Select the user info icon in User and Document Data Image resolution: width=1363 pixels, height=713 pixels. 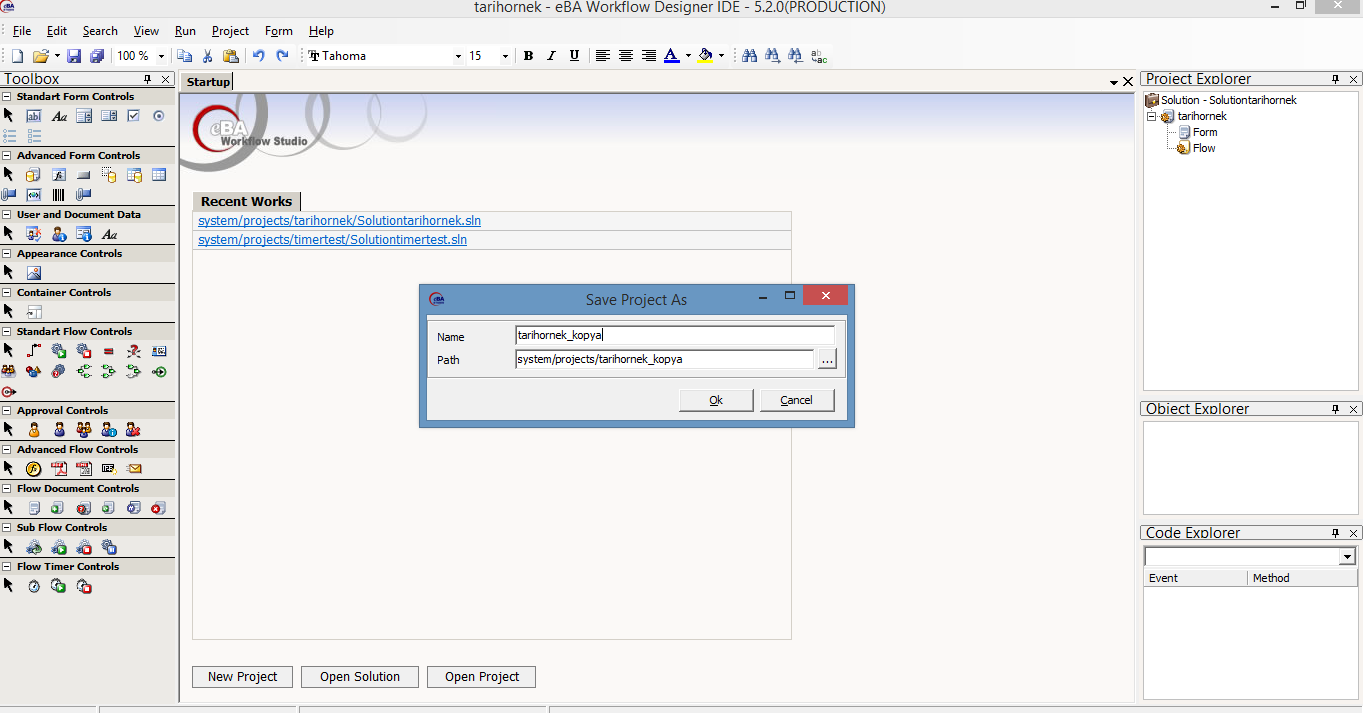59,234
